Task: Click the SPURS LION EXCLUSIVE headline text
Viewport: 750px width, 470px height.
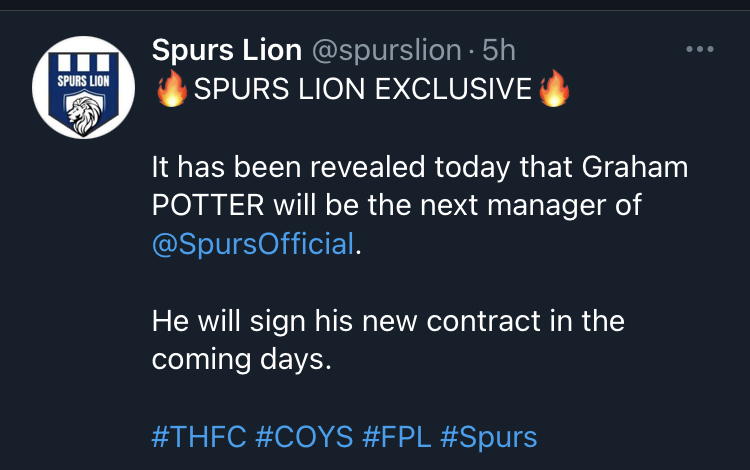Action: (x=363, y=89)
